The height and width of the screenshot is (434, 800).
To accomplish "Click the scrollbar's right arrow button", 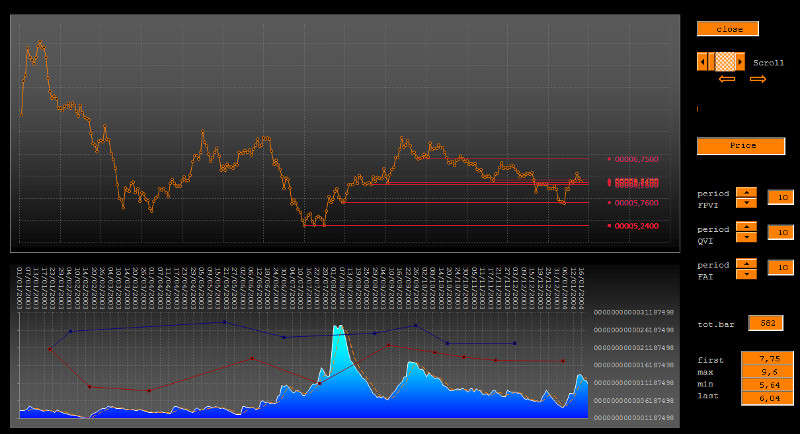I will pos(740,62).
